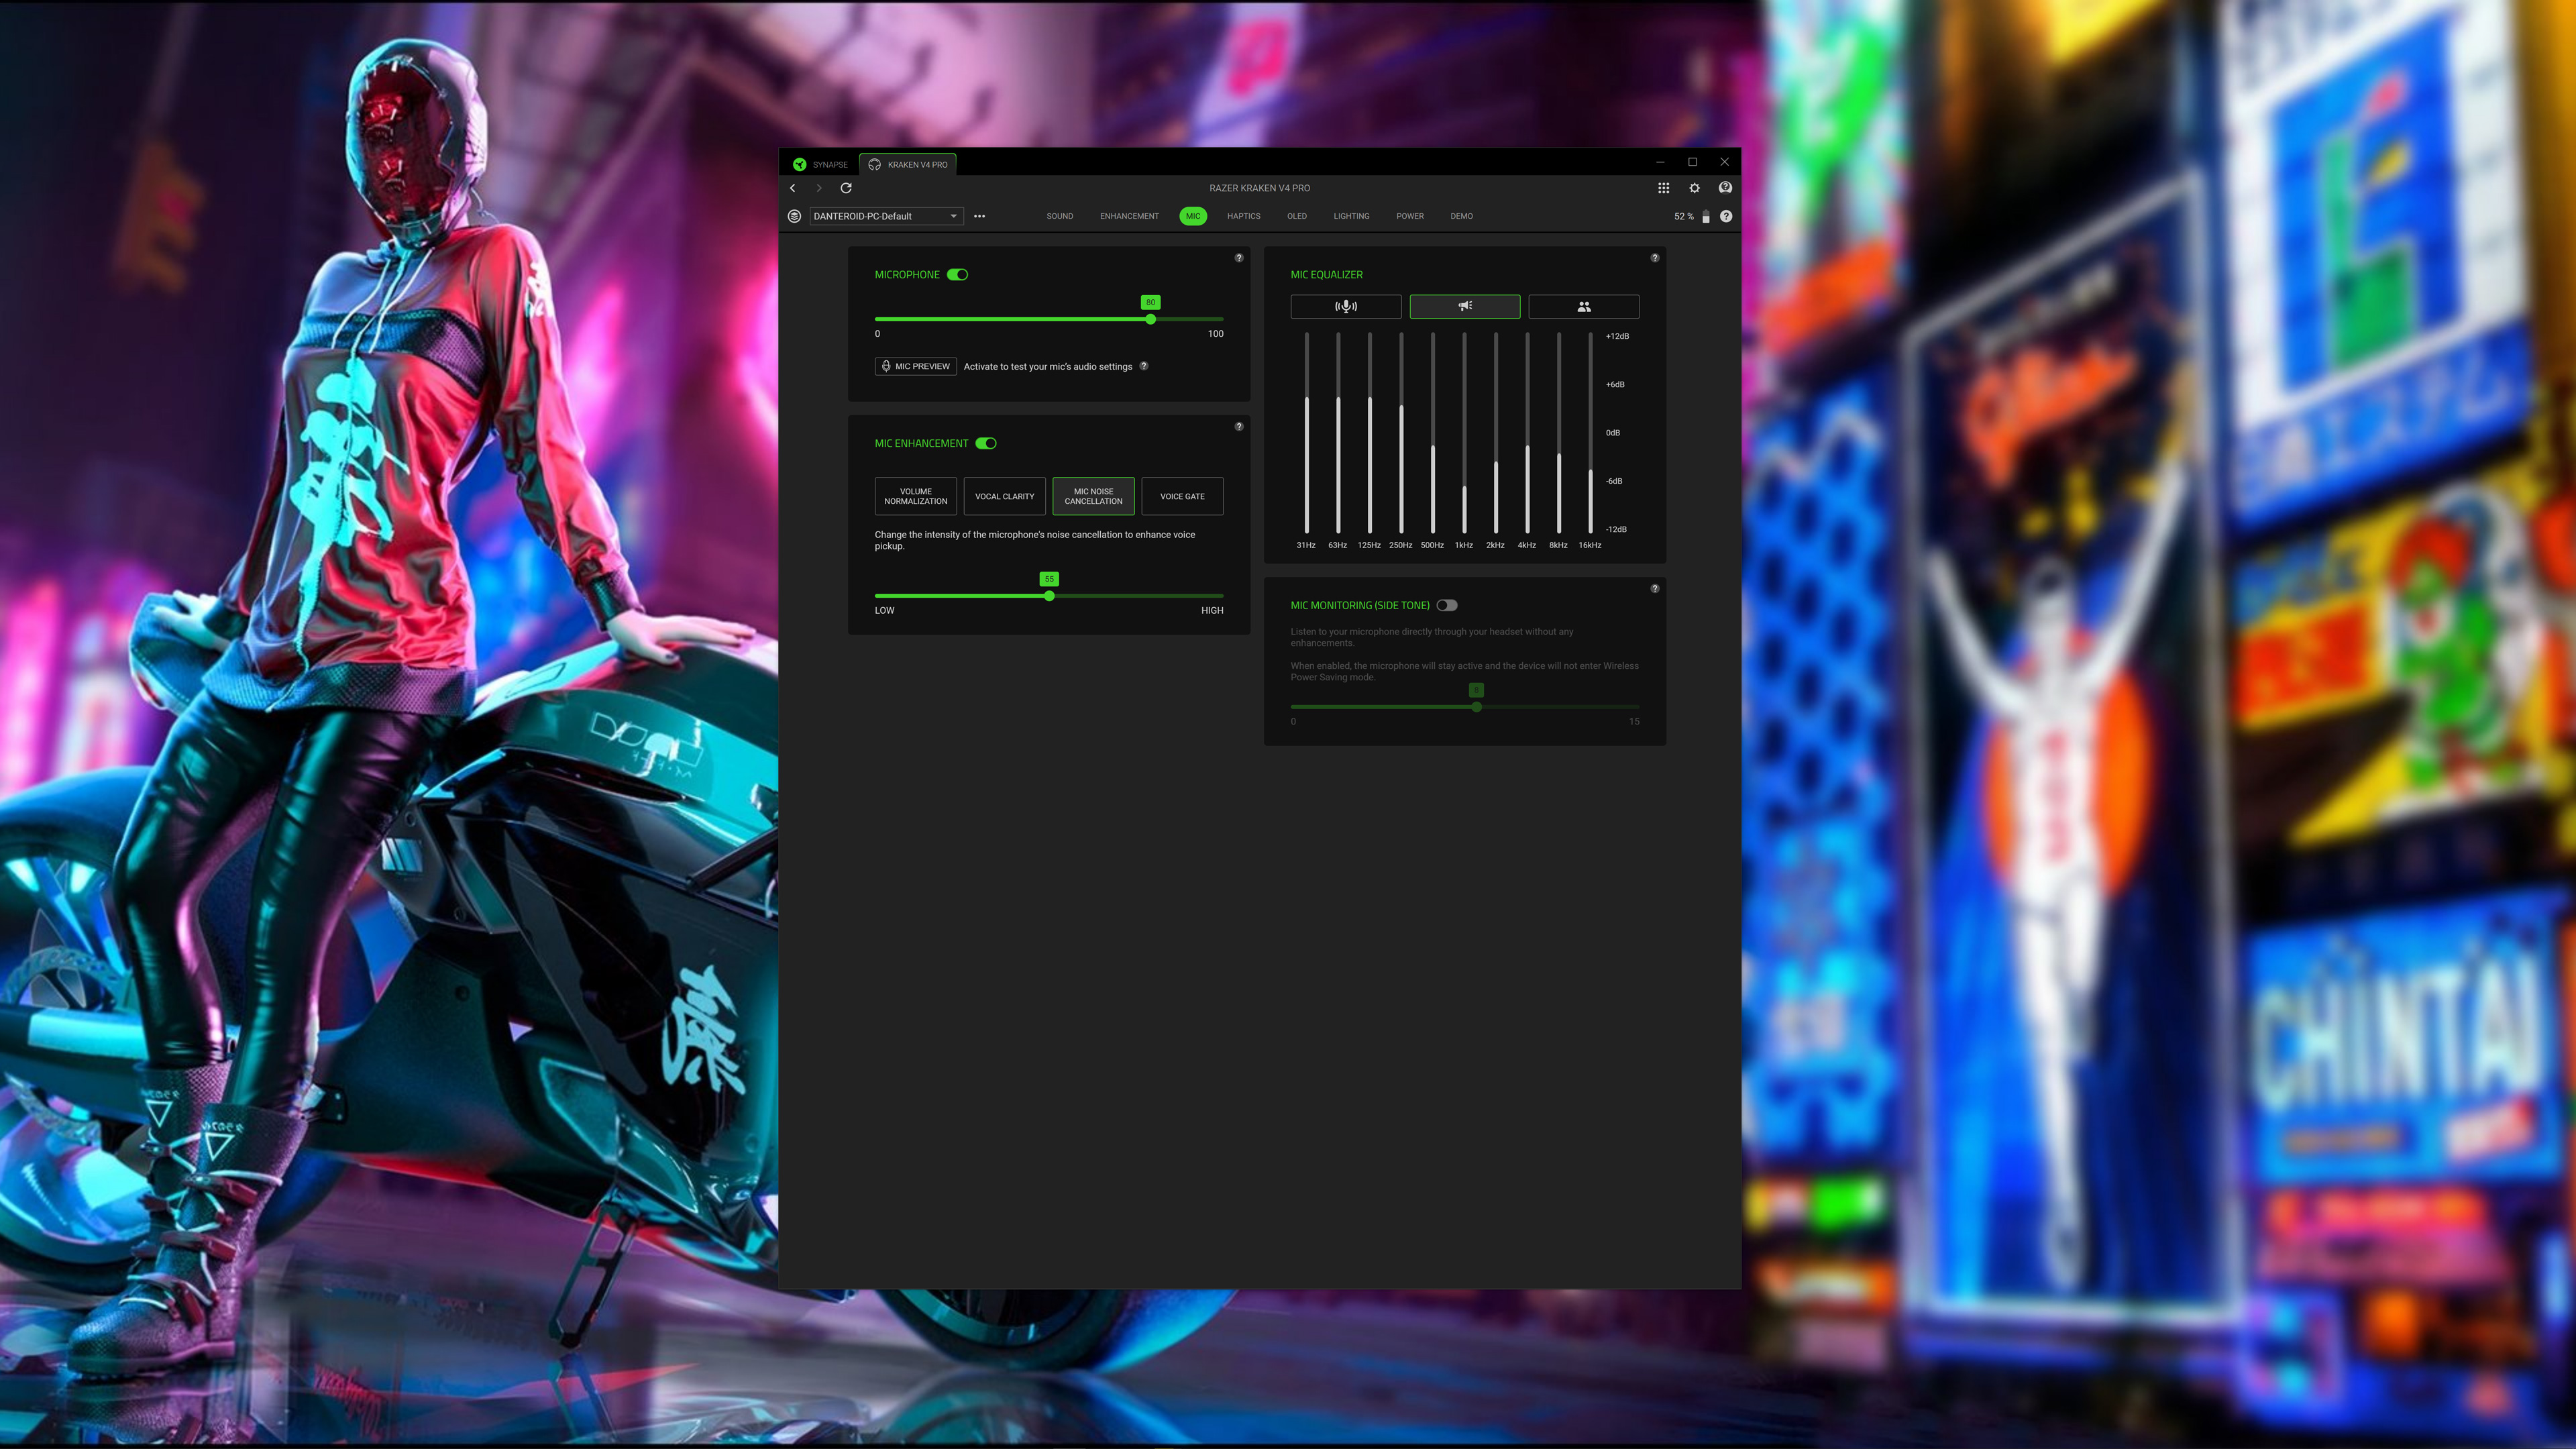The width and height of the screenshot is (2576, 1449).
Task: Open the Enhancement tab
Action: [x=1129, y=216]
